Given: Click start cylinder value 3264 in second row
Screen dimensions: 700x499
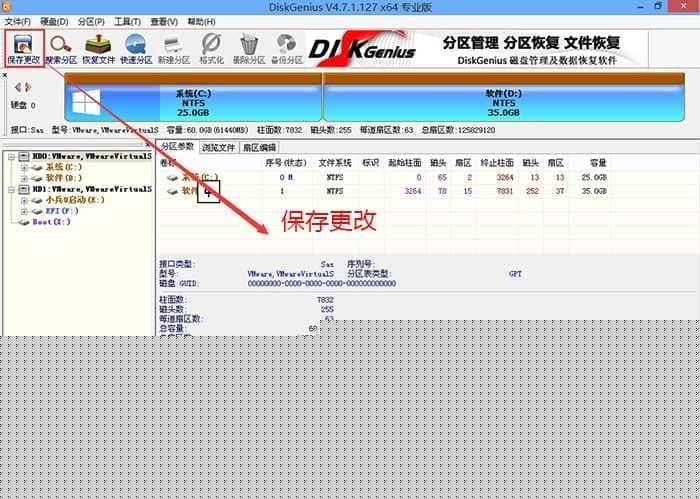Looking at the screenshot, I should pyautogui.click(x=412, y=191).
